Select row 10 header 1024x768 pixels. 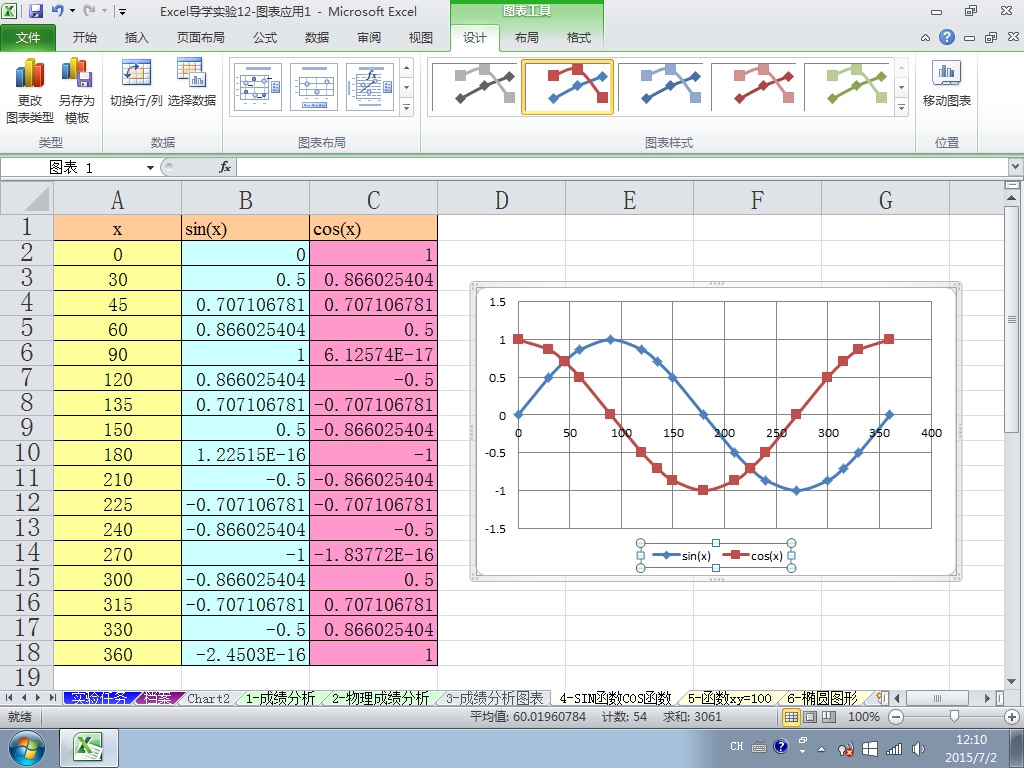coord(26,453)
